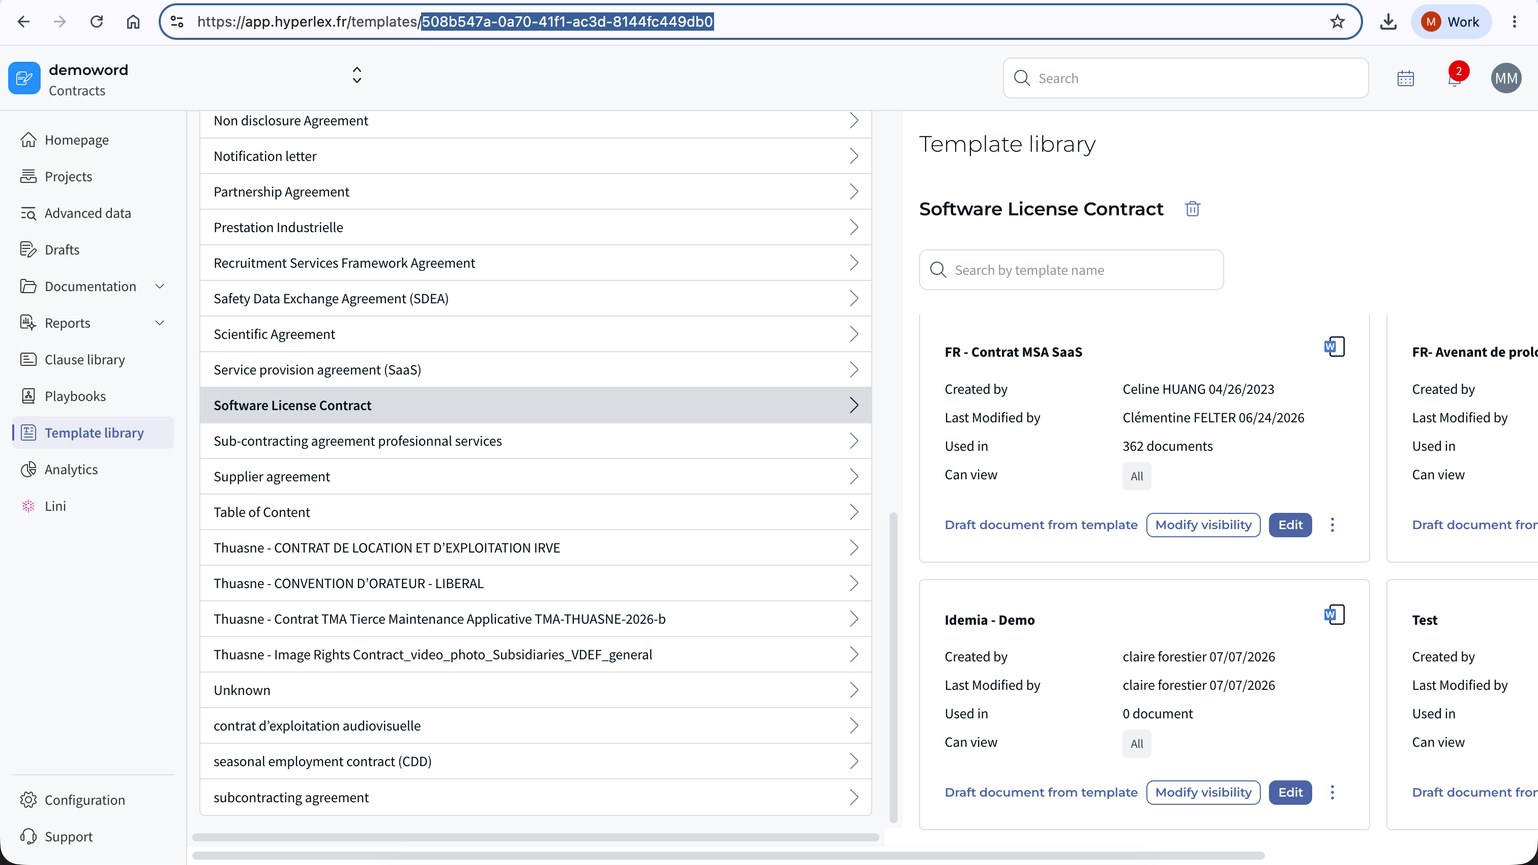
Task: Open the calendar icon in header
Action: tap(1405, 78)
